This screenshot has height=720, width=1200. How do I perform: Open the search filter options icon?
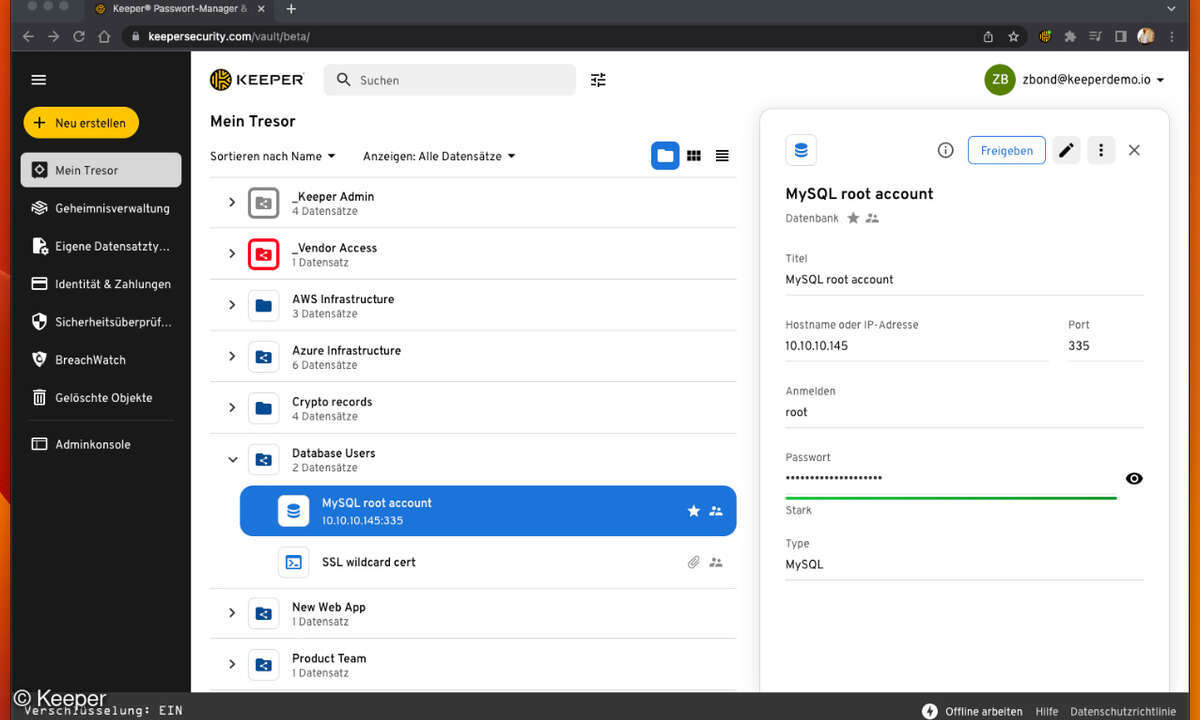598,80
